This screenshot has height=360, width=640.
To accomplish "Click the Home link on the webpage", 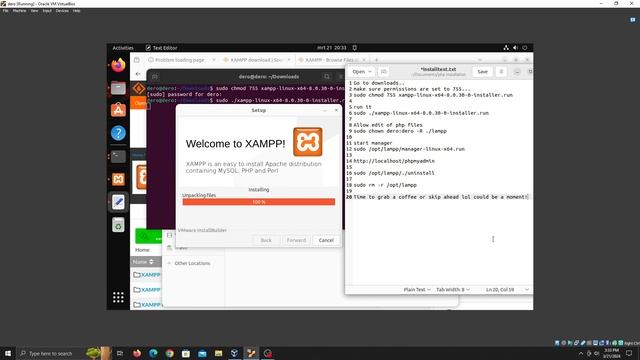I will (x=142, y=250).
